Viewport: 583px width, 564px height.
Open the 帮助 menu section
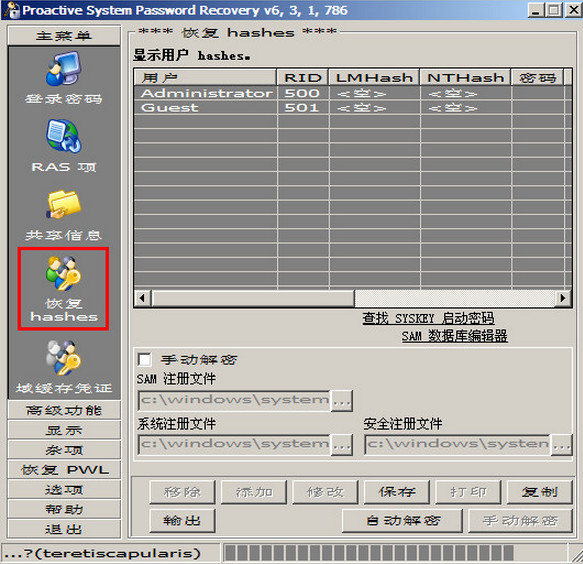coord(64,509)
